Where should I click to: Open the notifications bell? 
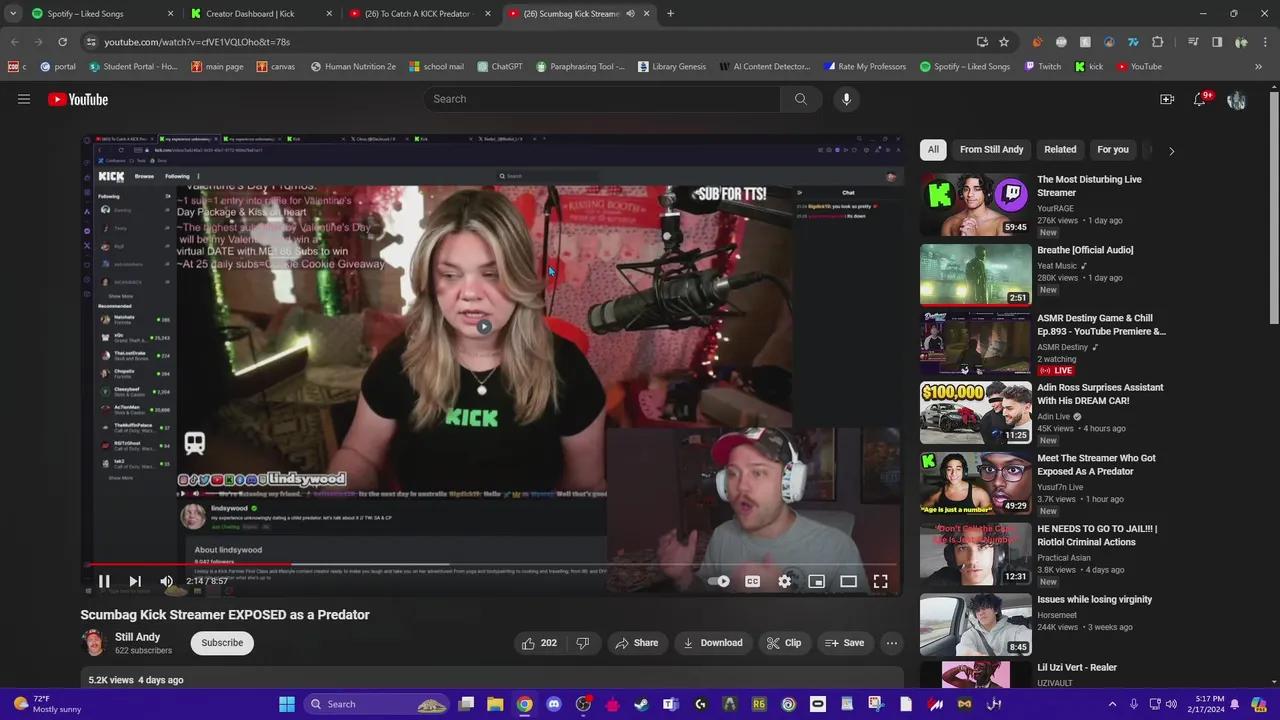click(x=1200, y=99)
